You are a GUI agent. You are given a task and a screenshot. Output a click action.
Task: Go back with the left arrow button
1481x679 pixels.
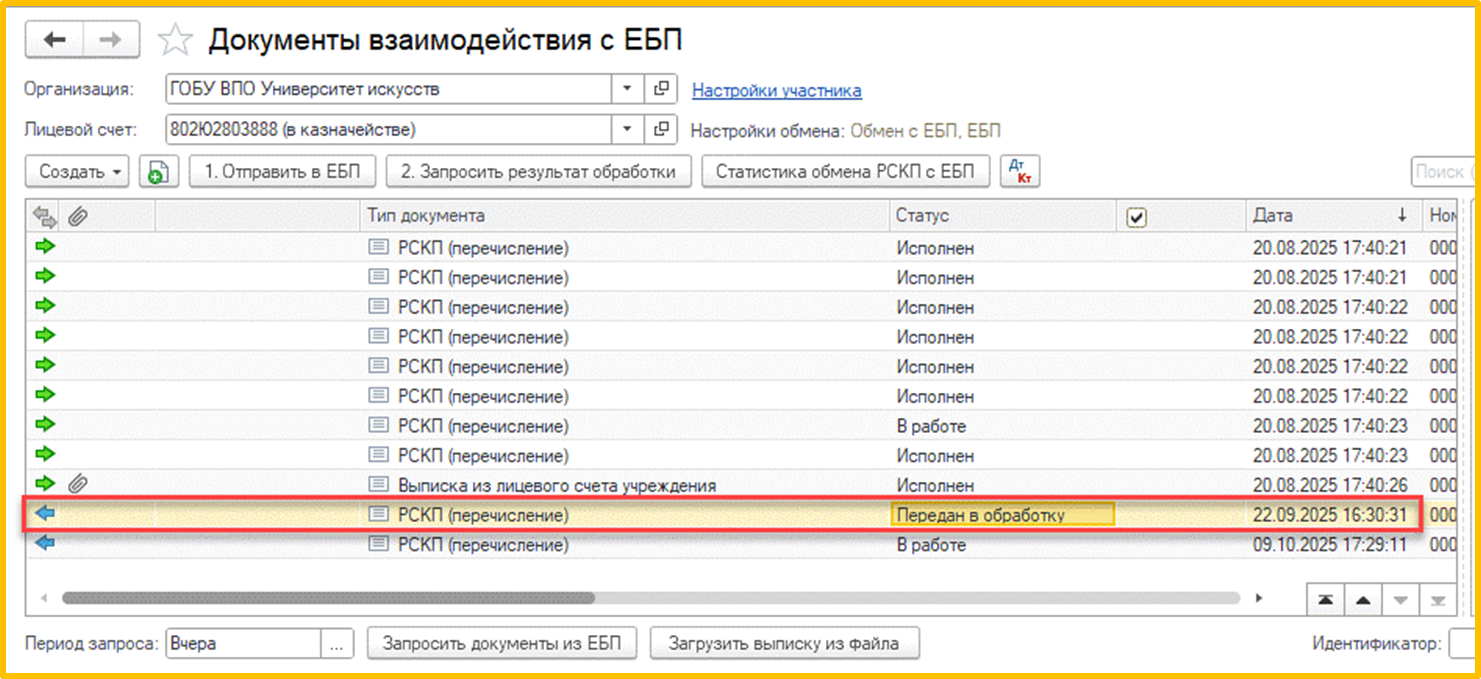54,40
